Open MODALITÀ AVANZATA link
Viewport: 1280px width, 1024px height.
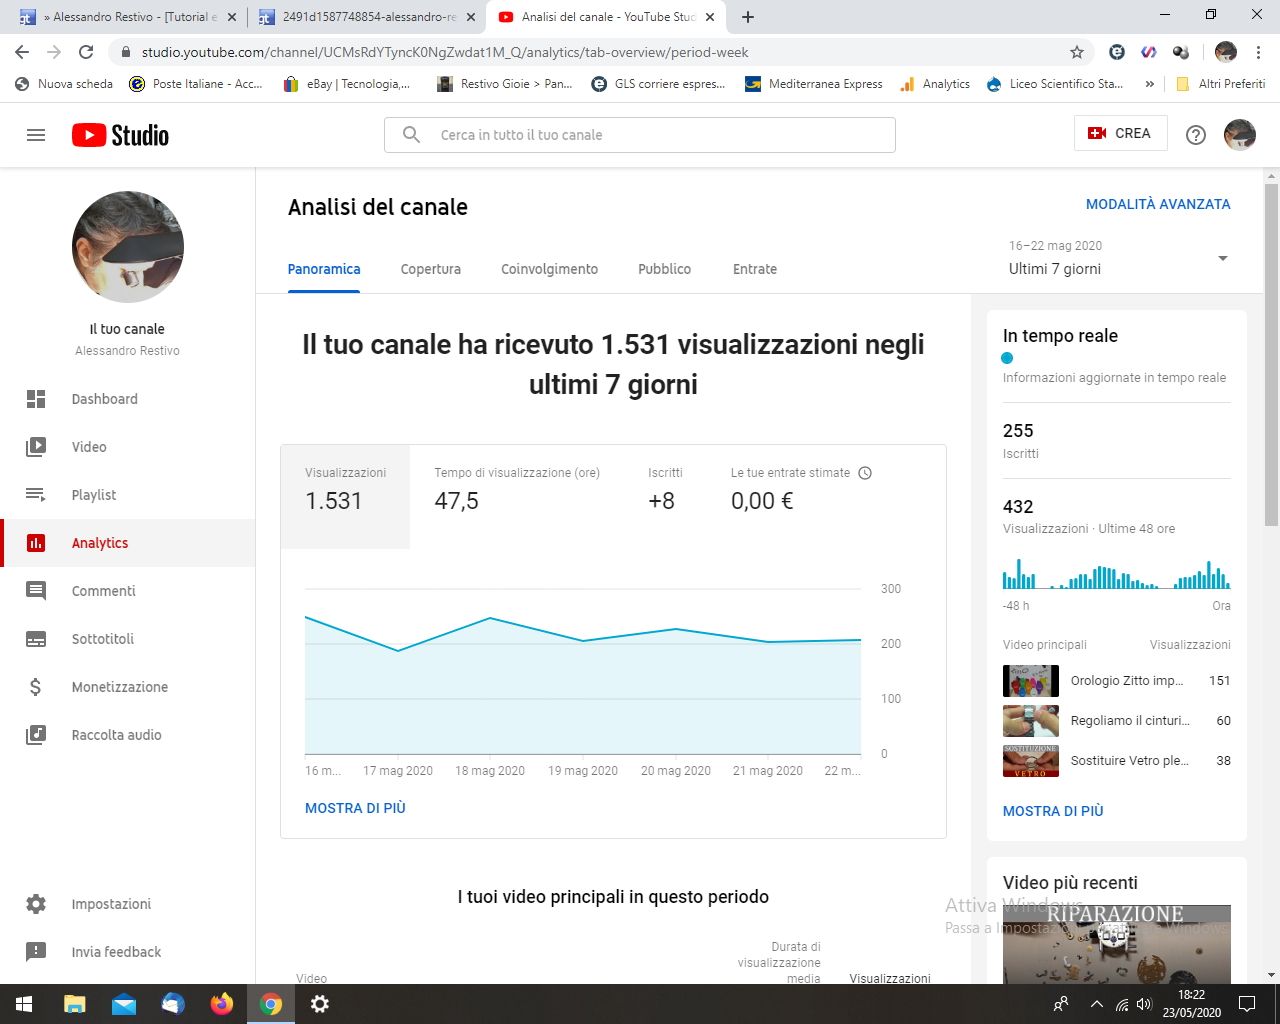pos(1158,204)
